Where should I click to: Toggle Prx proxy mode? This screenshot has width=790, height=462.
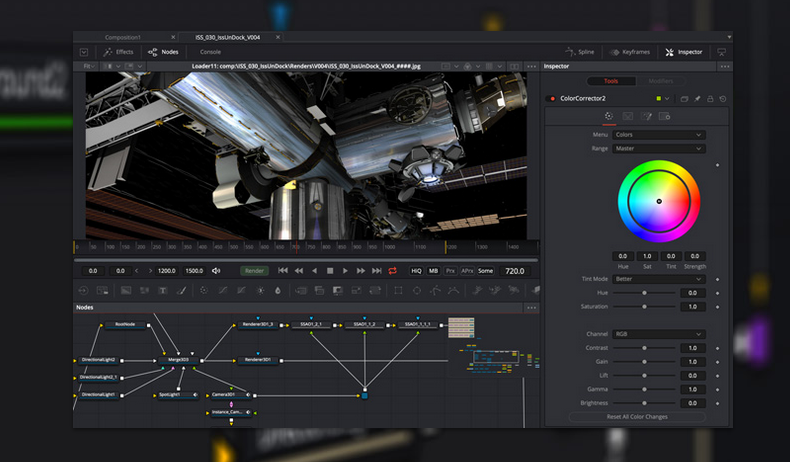450,271
